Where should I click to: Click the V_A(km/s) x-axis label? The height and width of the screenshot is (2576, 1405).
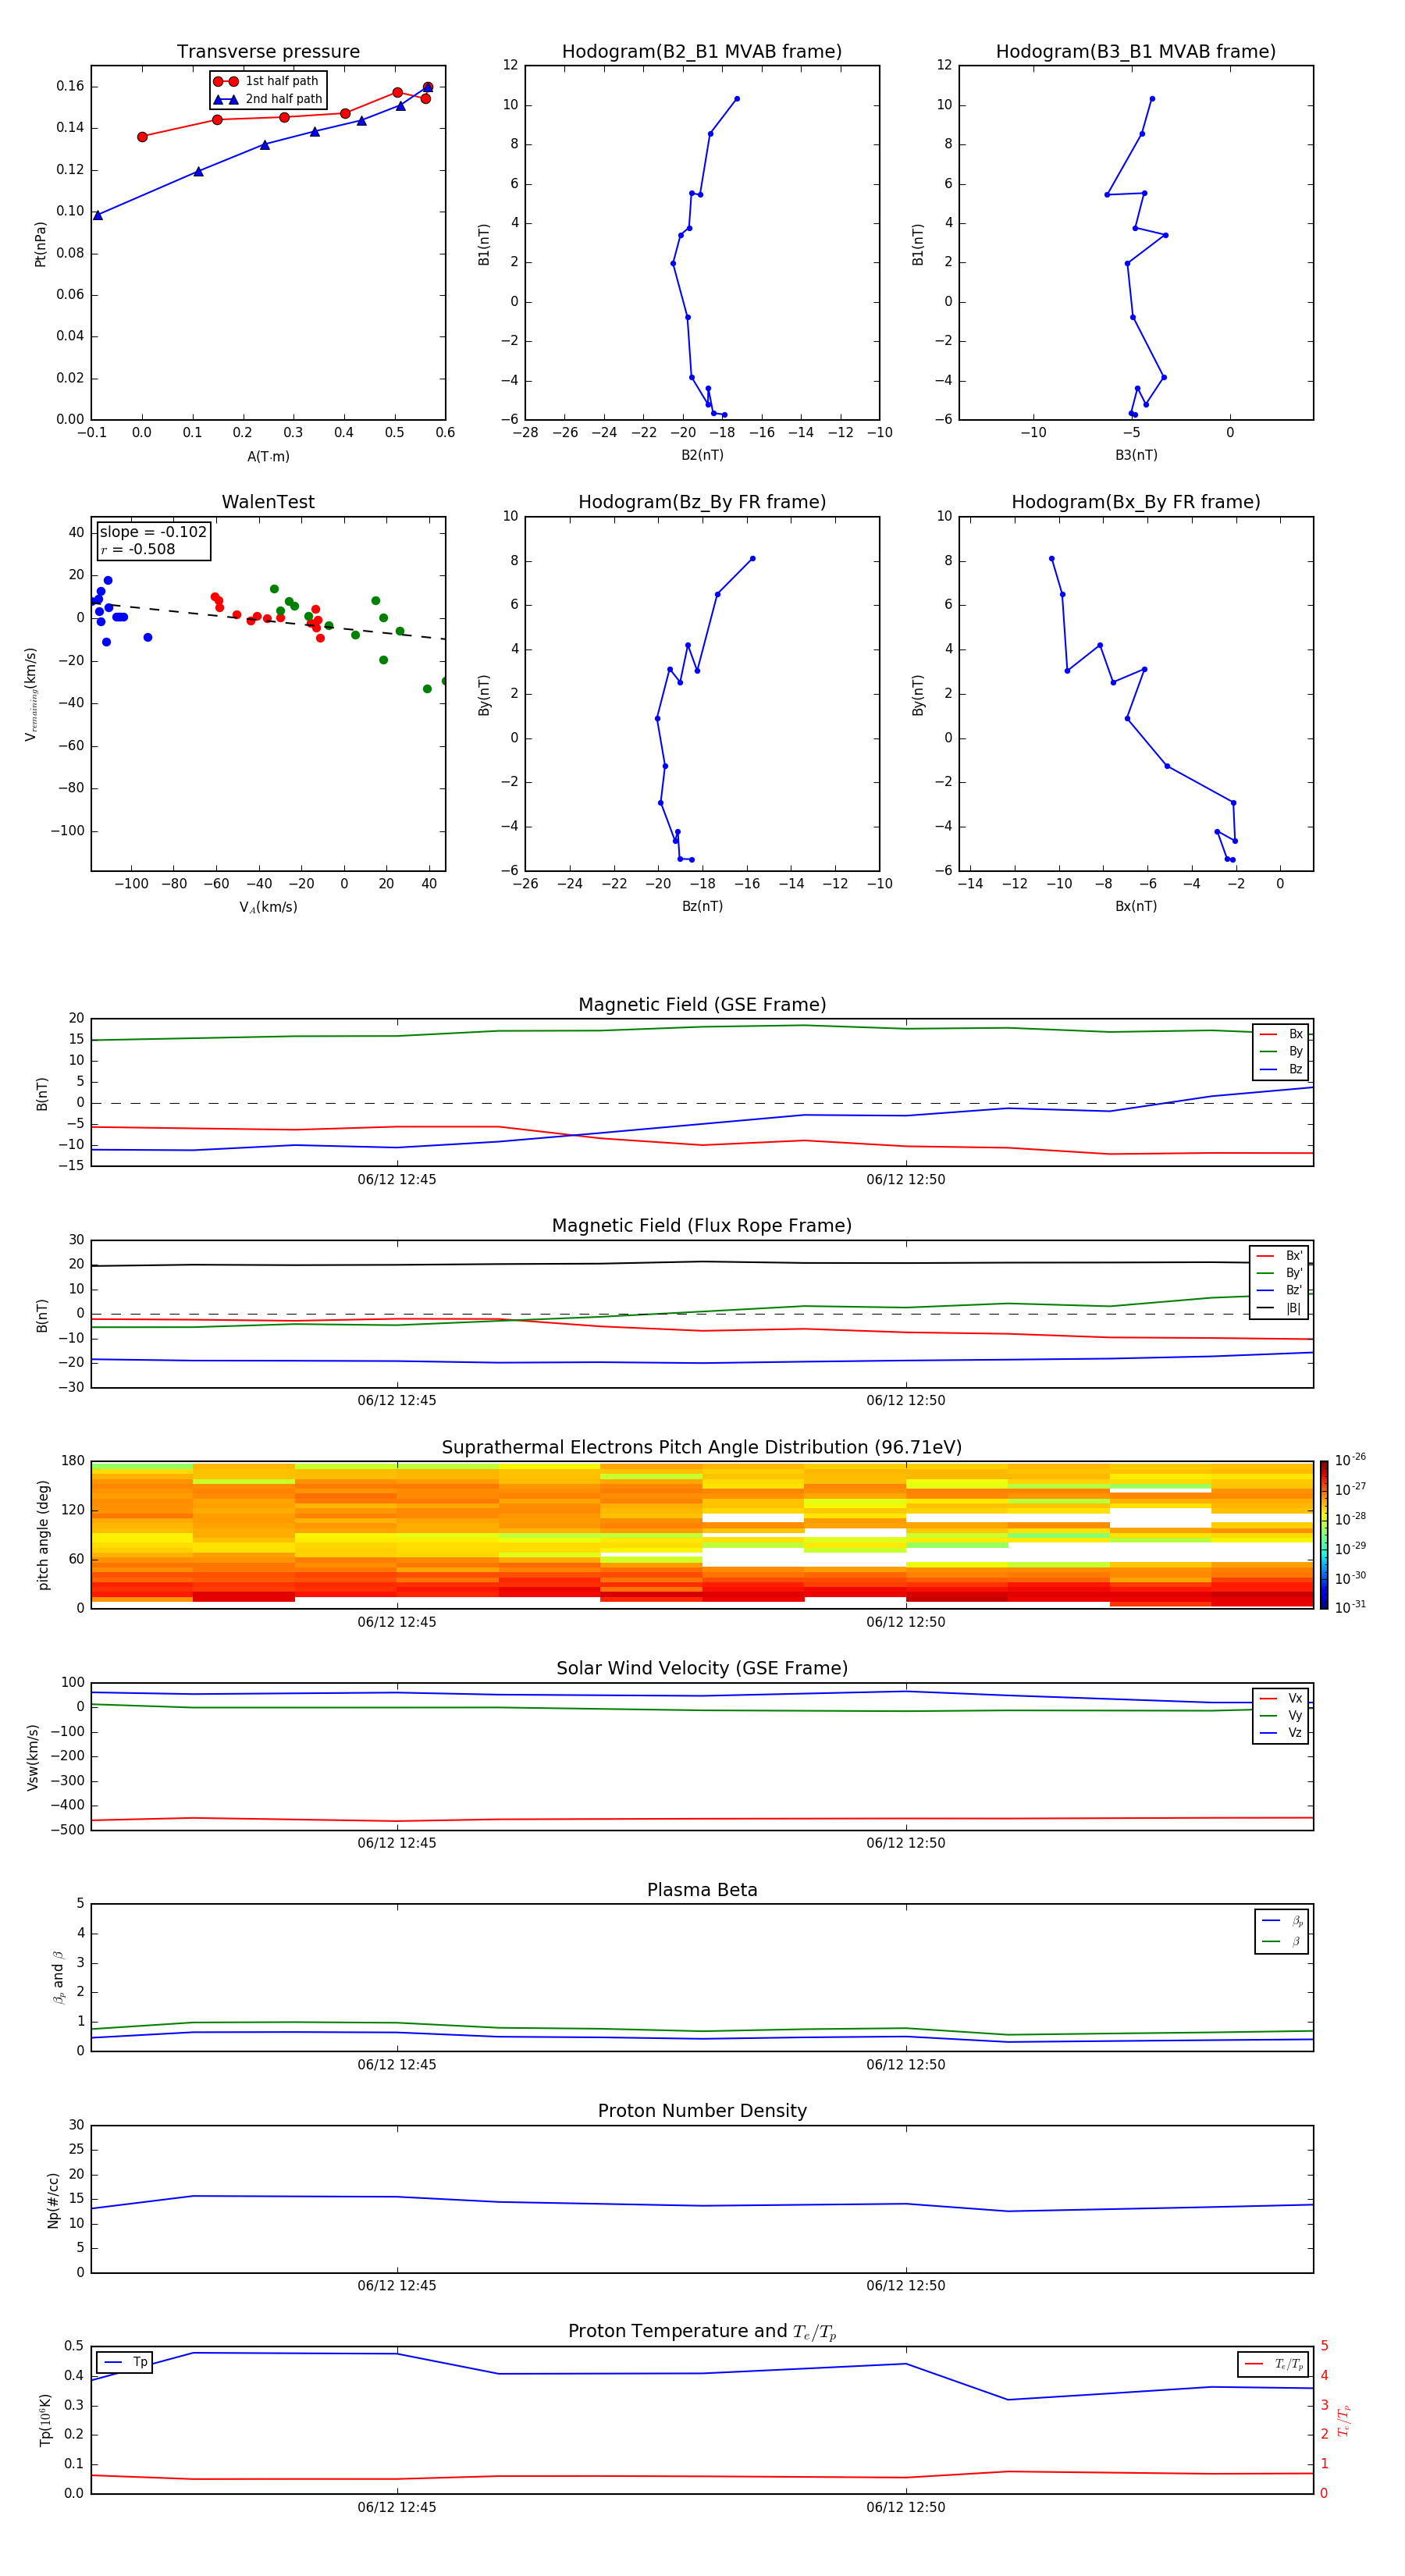pyautogui.click(x=268, y=908)
